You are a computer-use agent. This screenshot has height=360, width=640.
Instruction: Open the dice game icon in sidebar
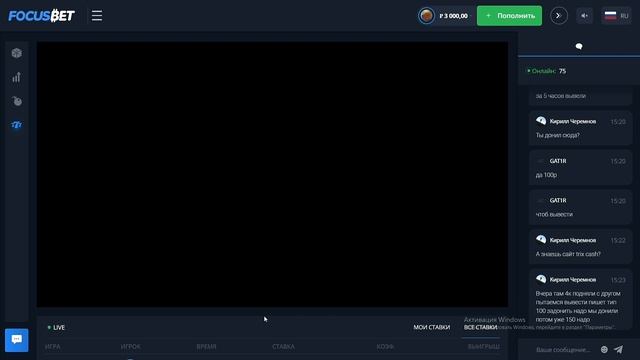(x=17, y=53)
